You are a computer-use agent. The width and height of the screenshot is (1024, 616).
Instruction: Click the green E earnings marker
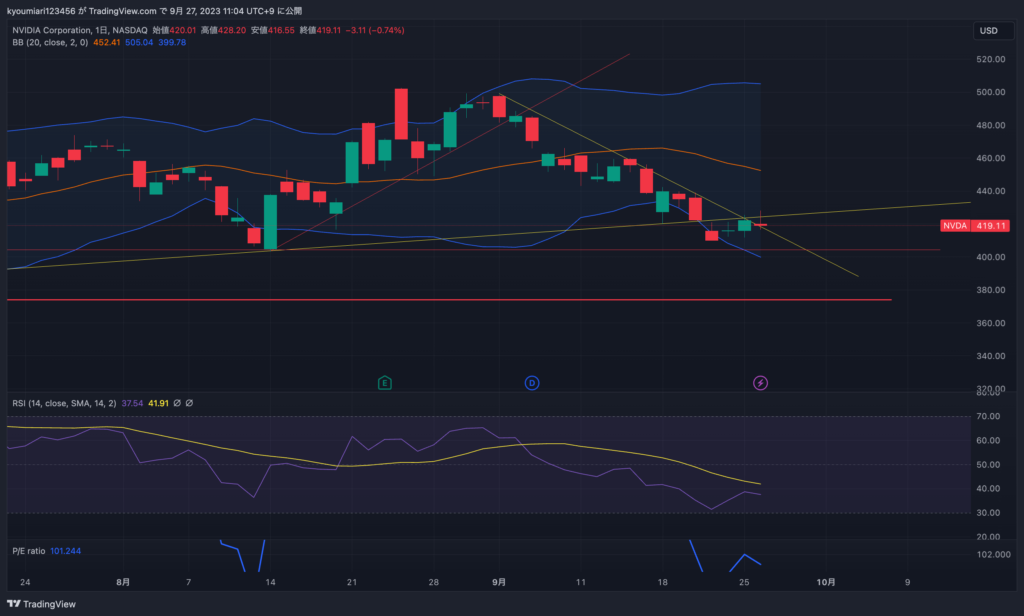385,383
